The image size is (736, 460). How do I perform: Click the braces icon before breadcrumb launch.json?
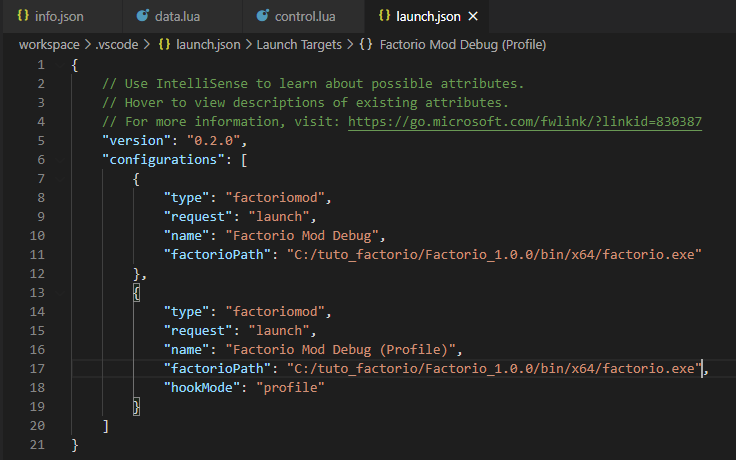point(165,45)
